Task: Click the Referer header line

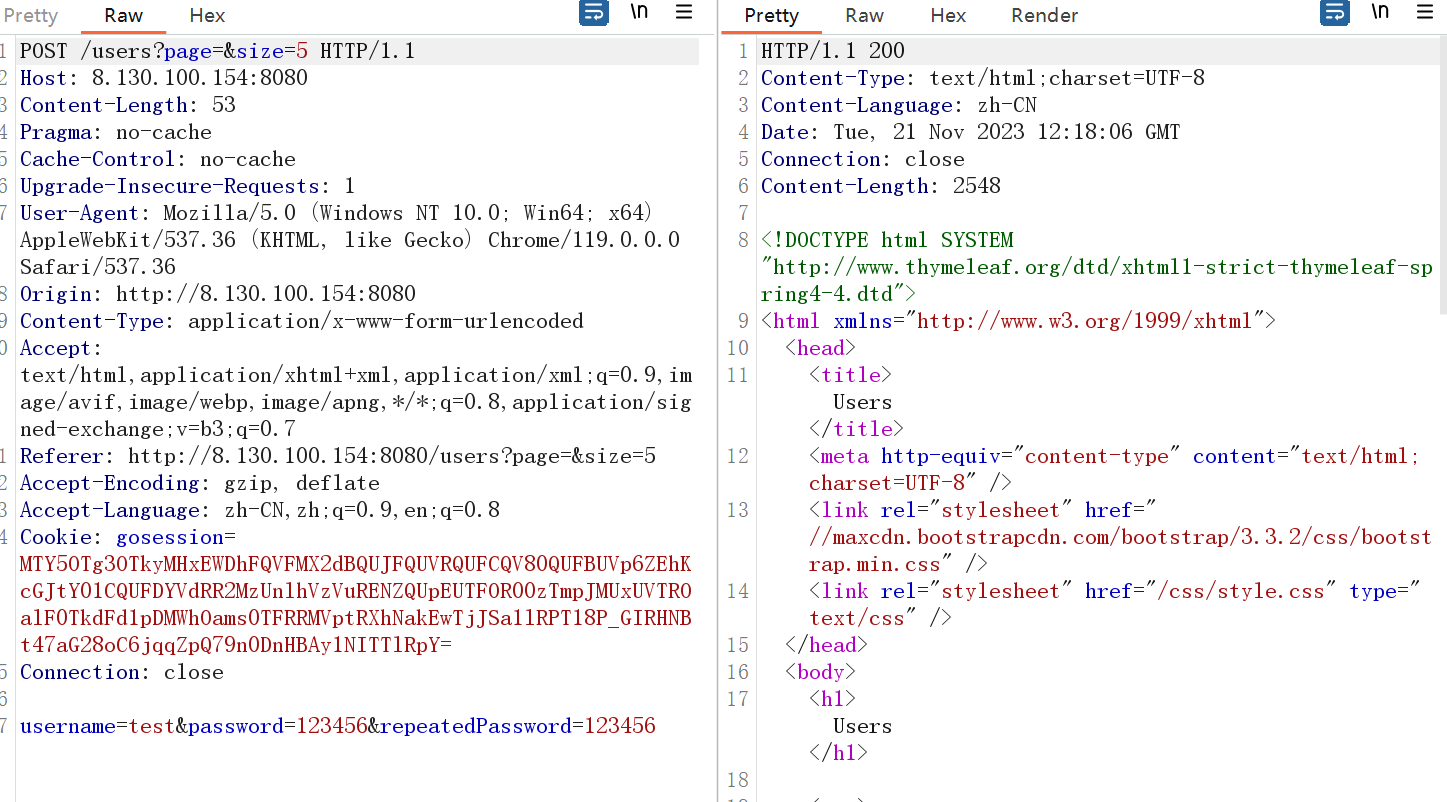Action: point(338,456)
